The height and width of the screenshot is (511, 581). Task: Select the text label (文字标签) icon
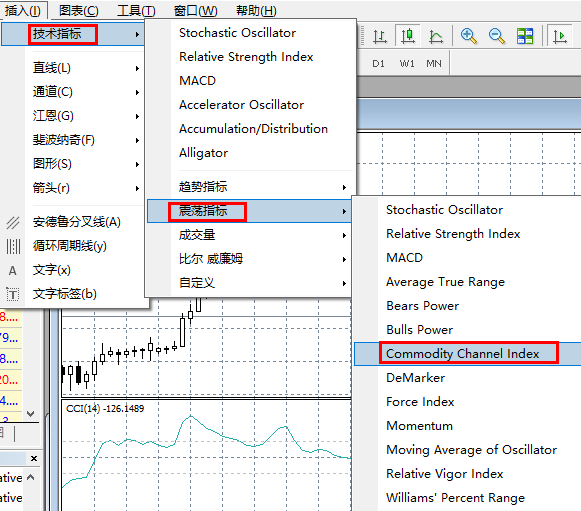tap(13, 294)
